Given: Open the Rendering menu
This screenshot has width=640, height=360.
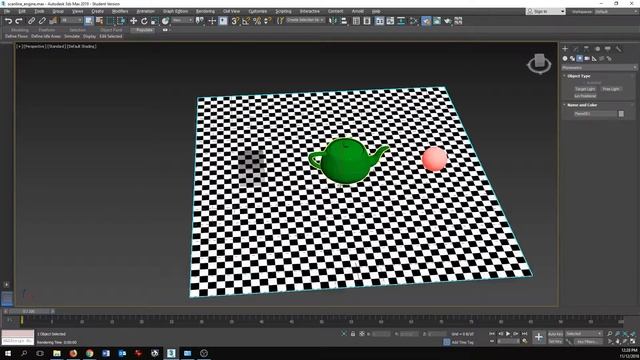Looking at the screenshot, I should (x=205, y=11).
